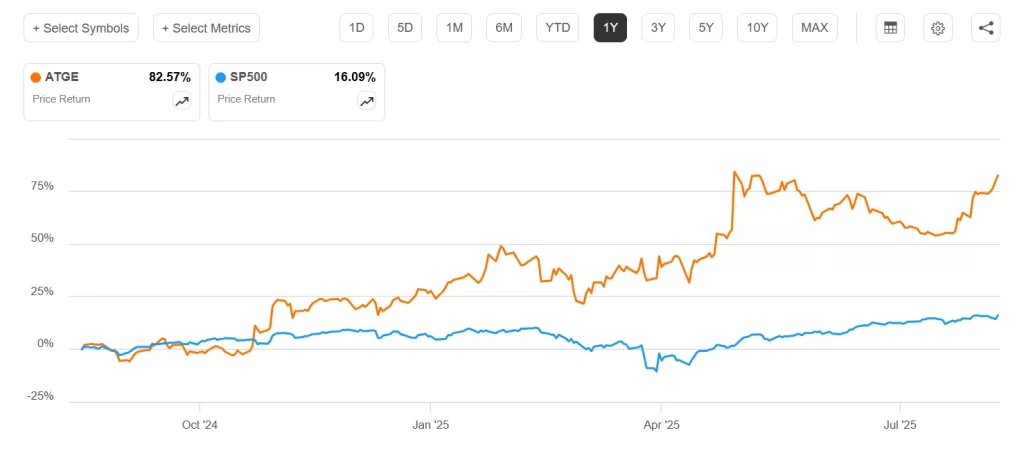Click the ATGE ticker label
The width and height of the screenshot is (1024, 460).
(x=62, y=77)
